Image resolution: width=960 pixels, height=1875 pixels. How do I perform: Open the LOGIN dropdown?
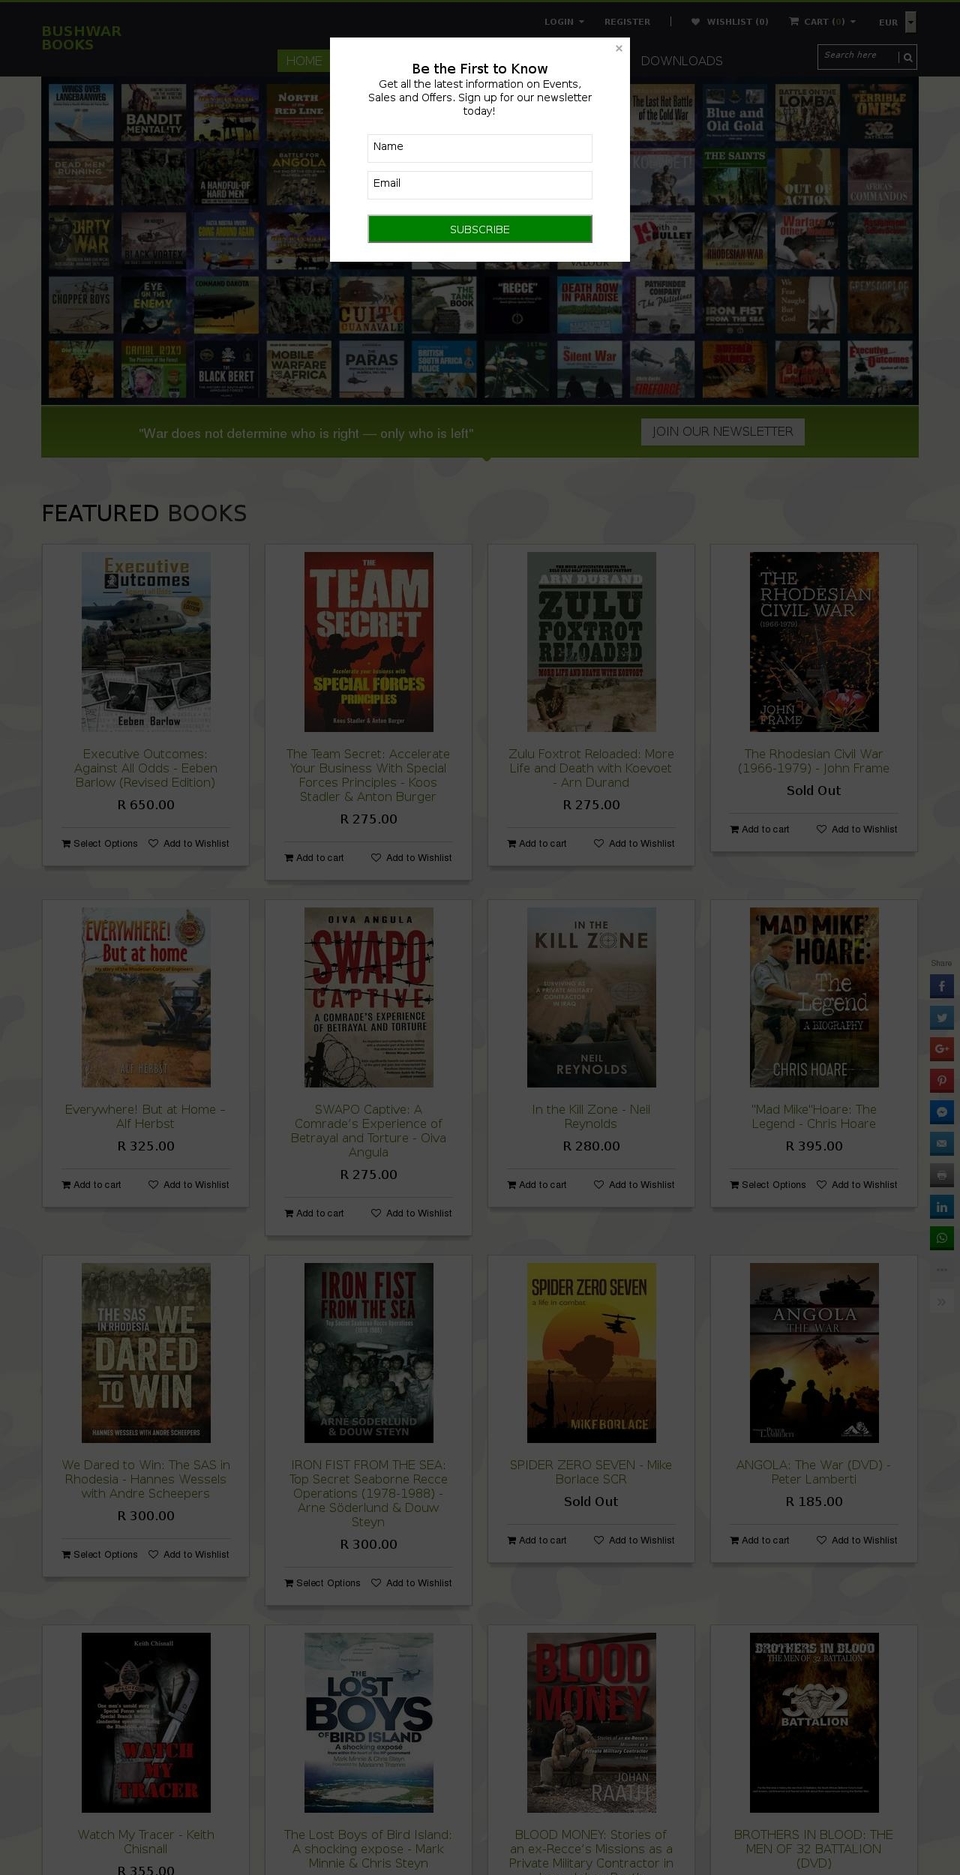point(564,21)
